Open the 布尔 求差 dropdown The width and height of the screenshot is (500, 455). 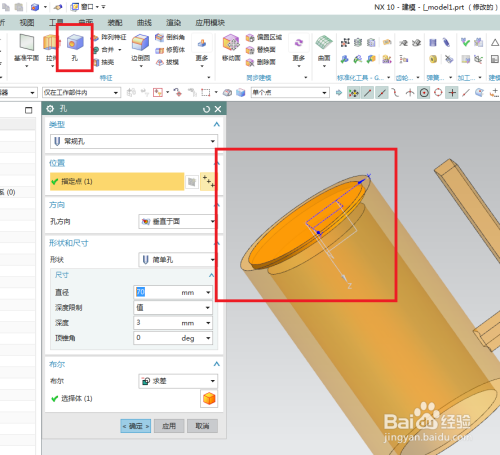coord(178,381)
